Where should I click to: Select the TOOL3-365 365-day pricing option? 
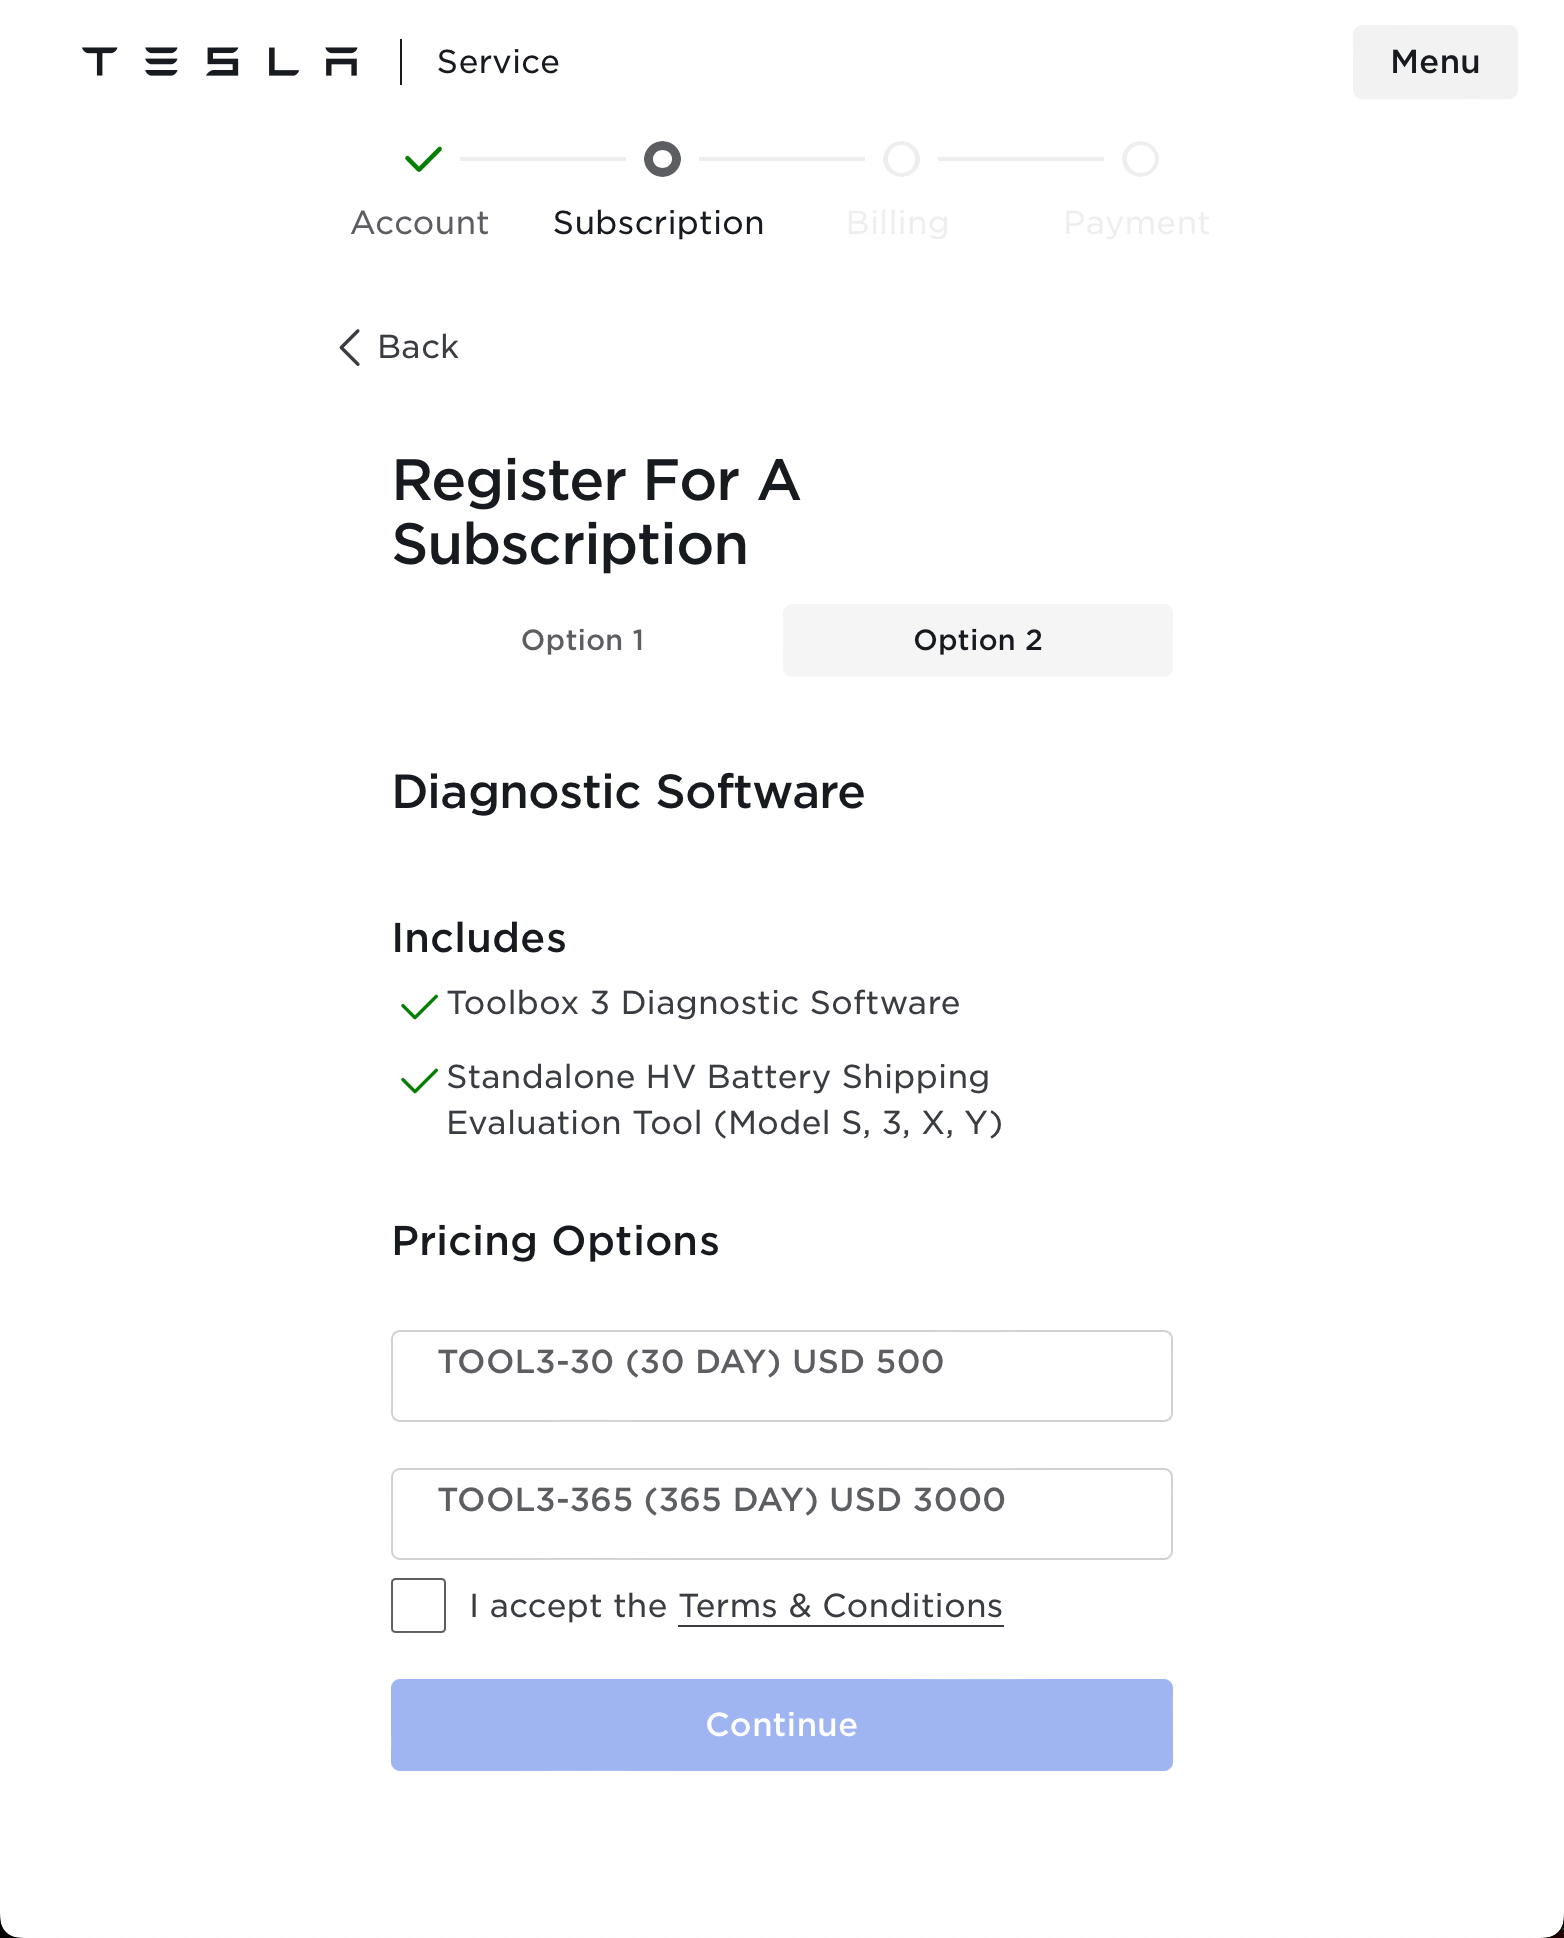point(781,1513)
